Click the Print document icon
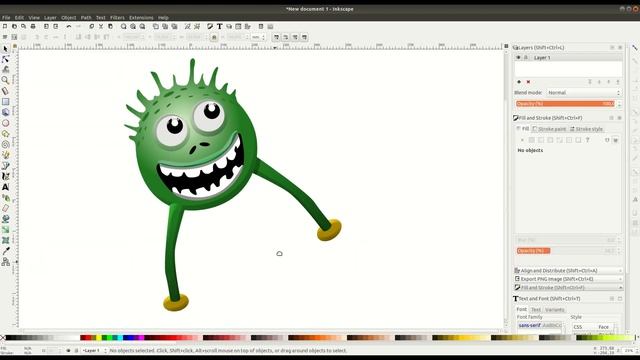 click(33, 26)
